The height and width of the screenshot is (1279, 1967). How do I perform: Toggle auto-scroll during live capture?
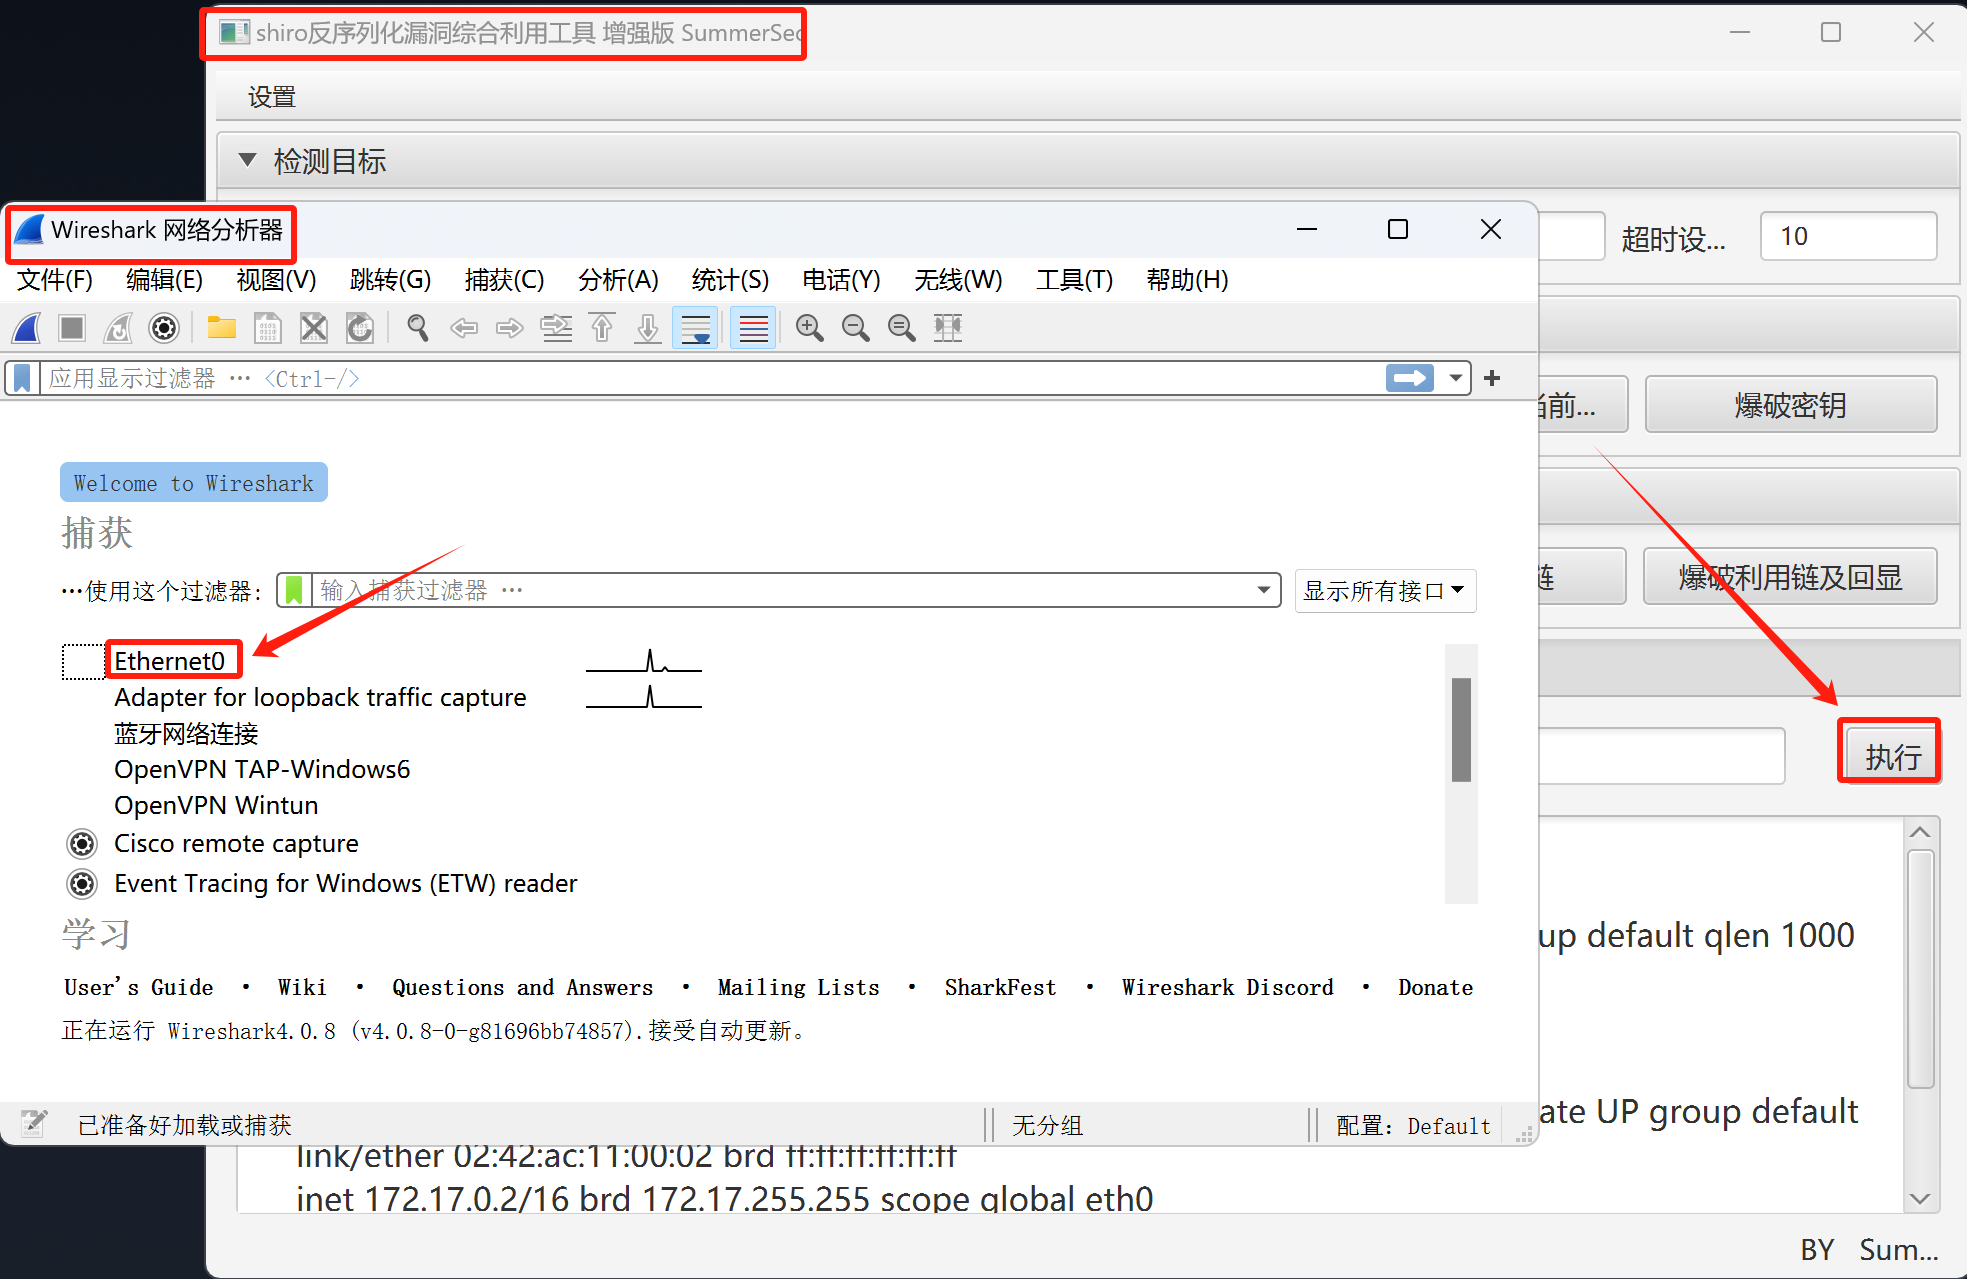(x=696, y=328)
